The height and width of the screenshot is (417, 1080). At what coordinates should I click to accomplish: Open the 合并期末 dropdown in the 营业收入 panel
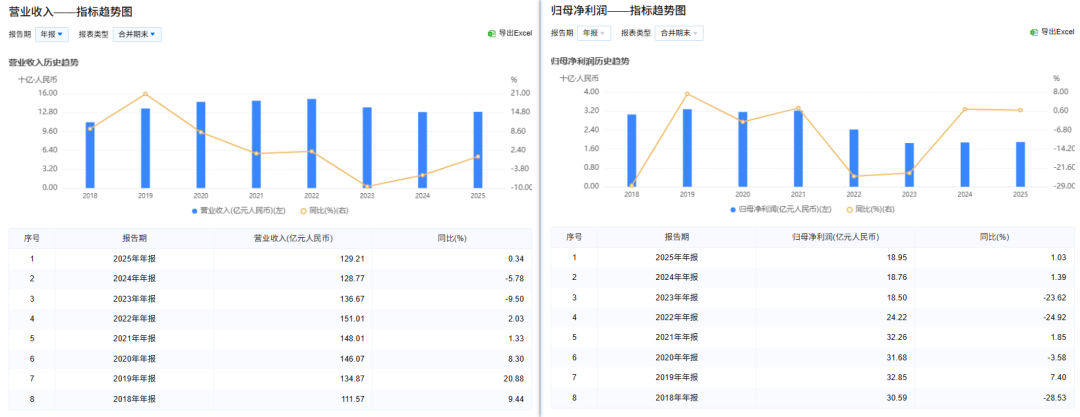138,34
